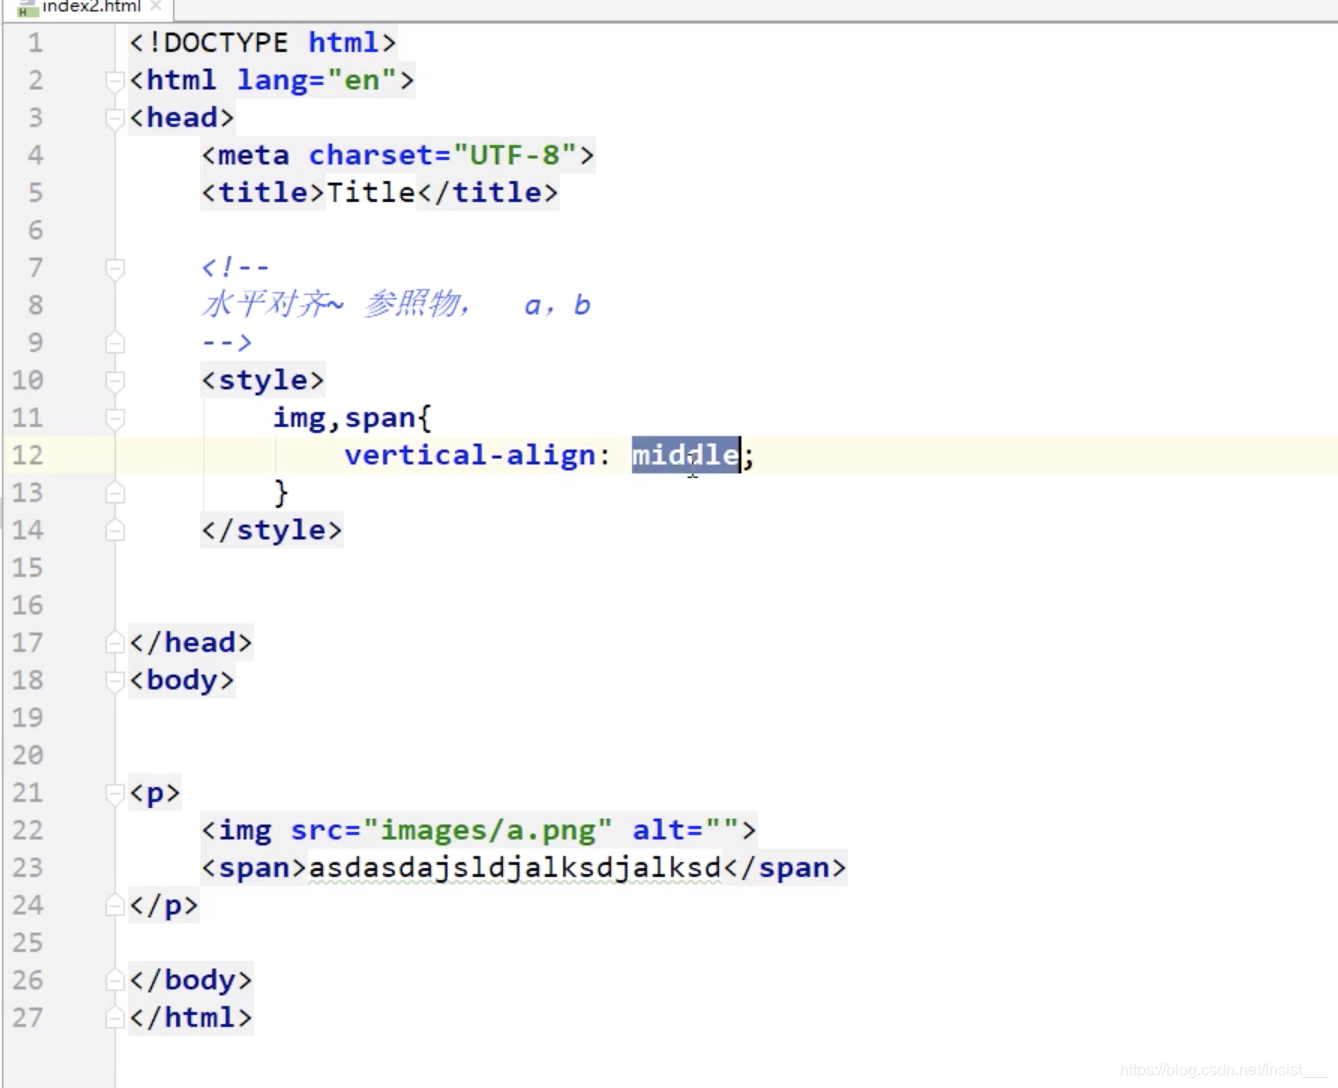
Task: Click line number 16 in the gutter
Action: click(28, 605)
